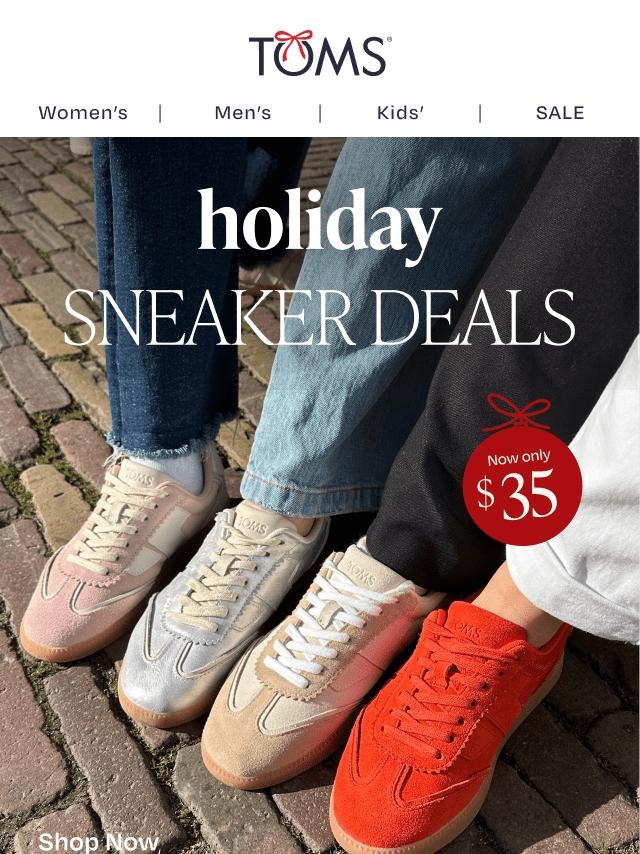Image resolution: width=640 pixels, height=854 pixels.
Task: Open the Women's category link
Action: 83,113
